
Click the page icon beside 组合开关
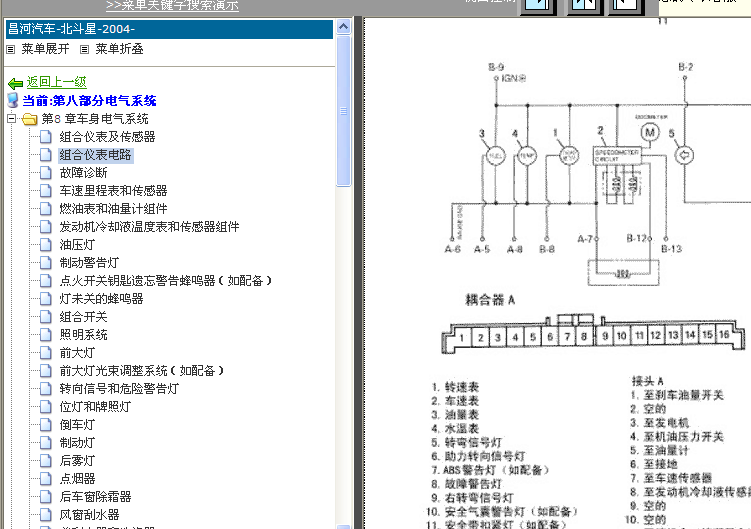click(46, 317)
